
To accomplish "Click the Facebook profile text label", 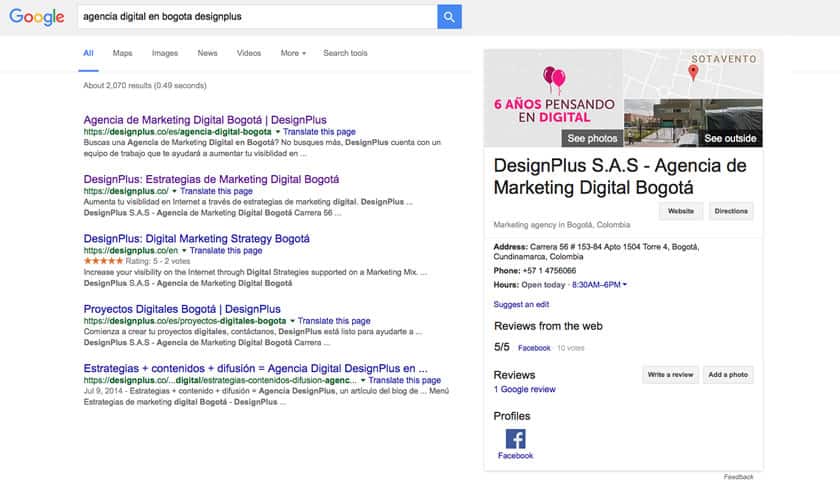I will [x=515, y=456].
